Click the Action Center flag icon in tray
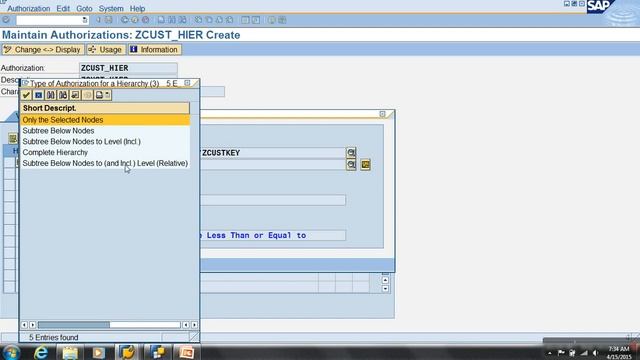 coord(562,353)
